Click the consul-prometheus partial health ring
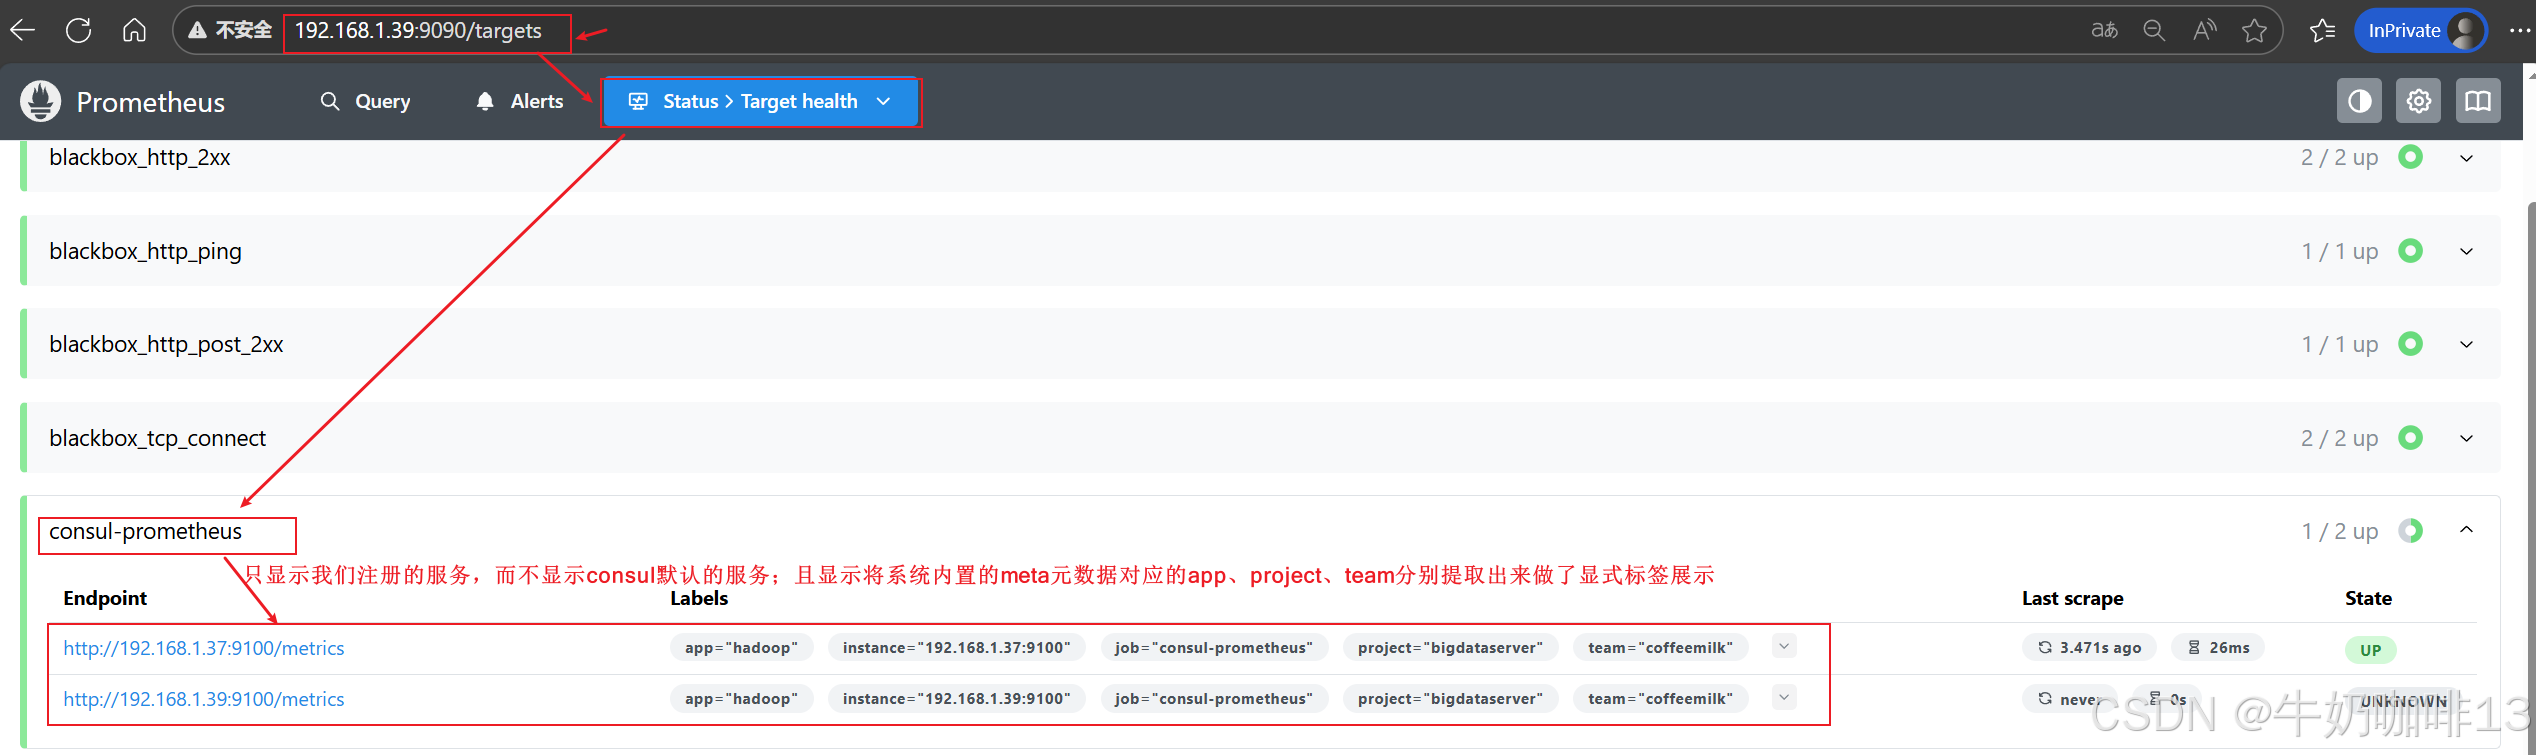The width and height of the screenshot is (2536, 755). pos(2411,530)
